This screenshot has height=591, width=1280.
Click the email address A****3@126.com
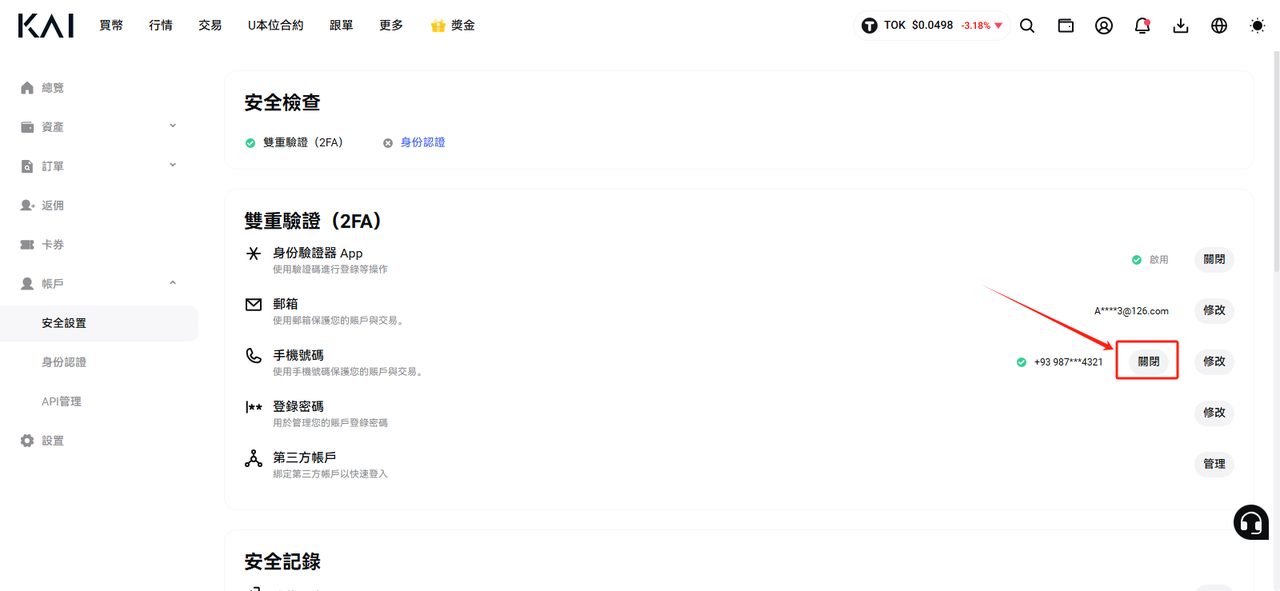[x=1131, y=311]
